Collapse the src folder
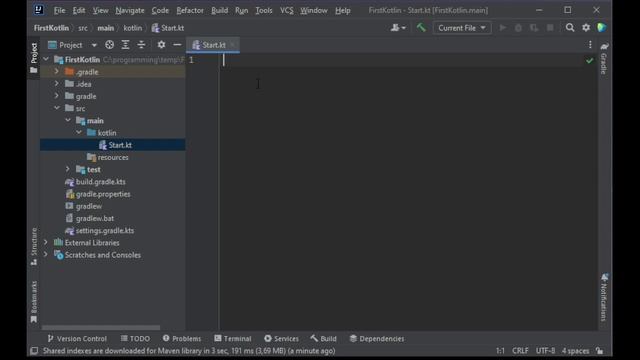This screenshot has width=640, height=360. (x=57, y=108)
